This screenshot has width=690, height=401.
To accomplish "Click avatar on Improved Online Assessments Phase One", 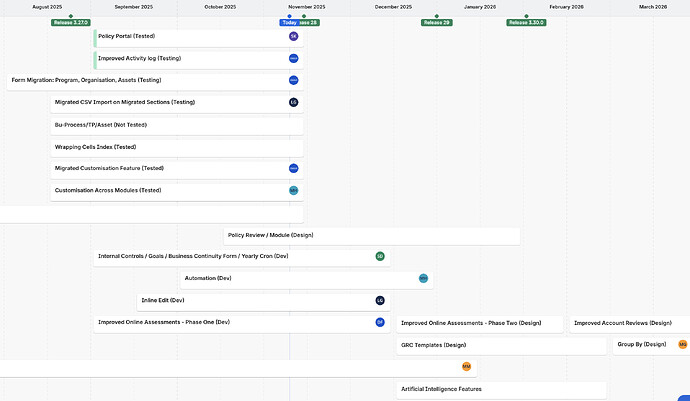I will 380,322.
